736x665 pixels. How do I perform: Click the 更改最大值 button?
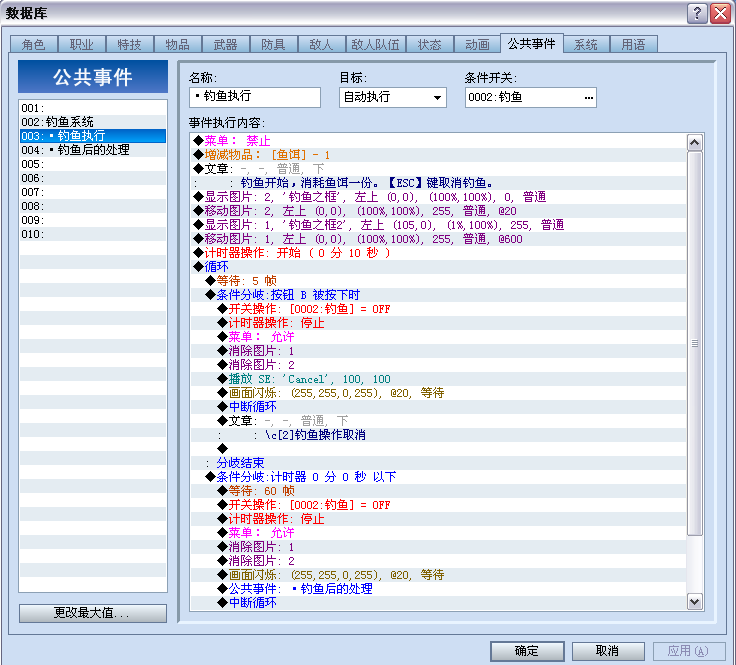93,613
